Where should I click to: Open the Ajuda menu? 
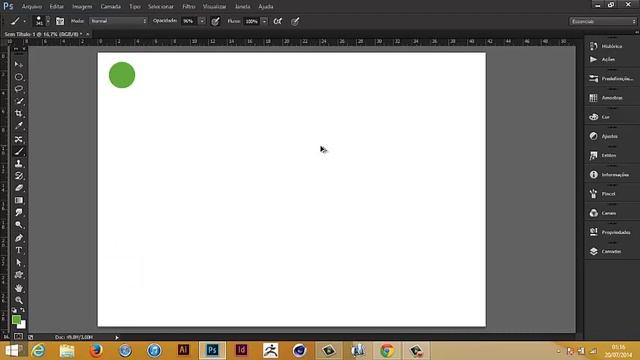coord(266,7)
